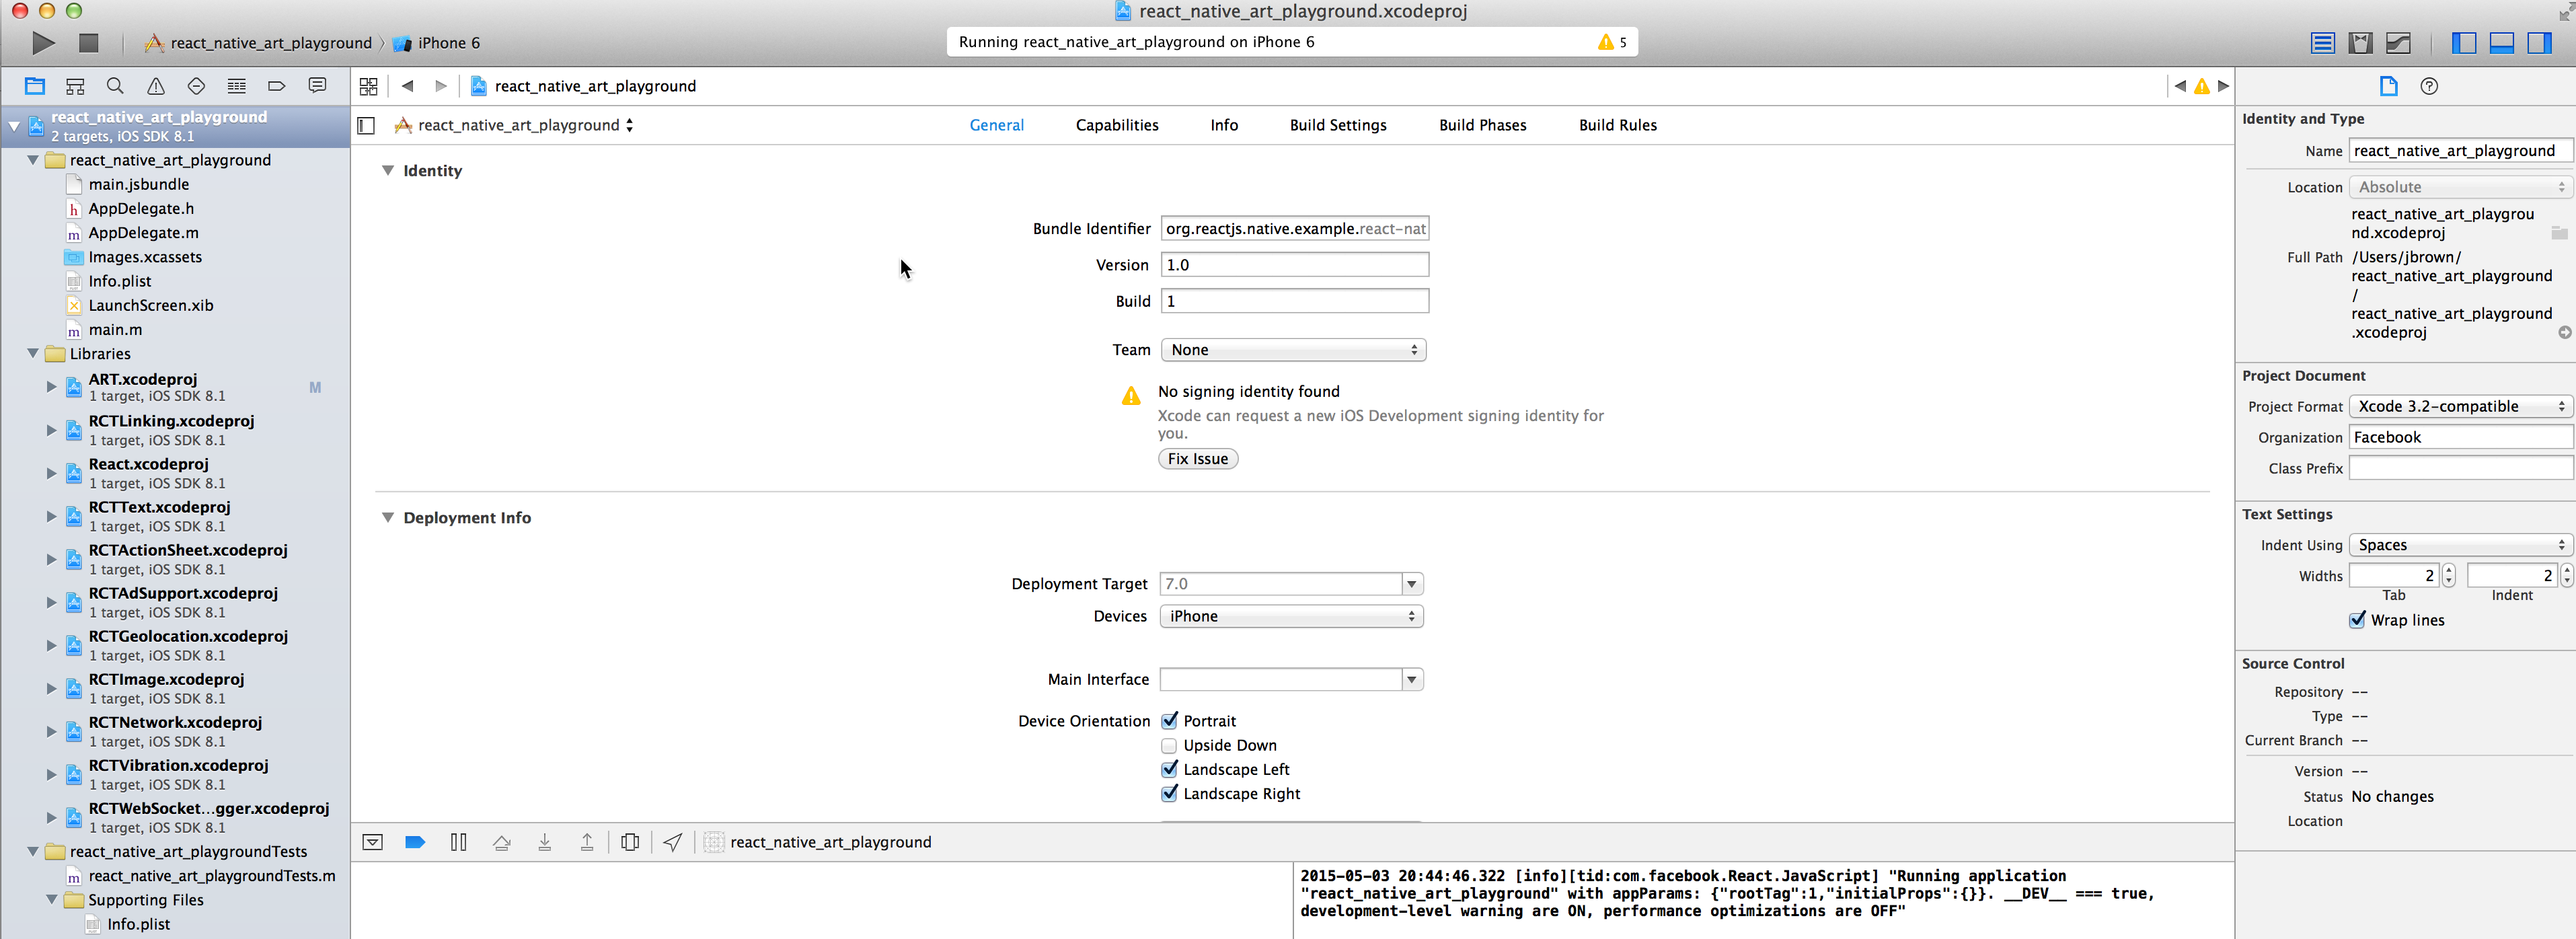Viewport: 2576px width, 939px height.
Task: Enable Upside Down device orientation
Action: (x=1170, y=745)
